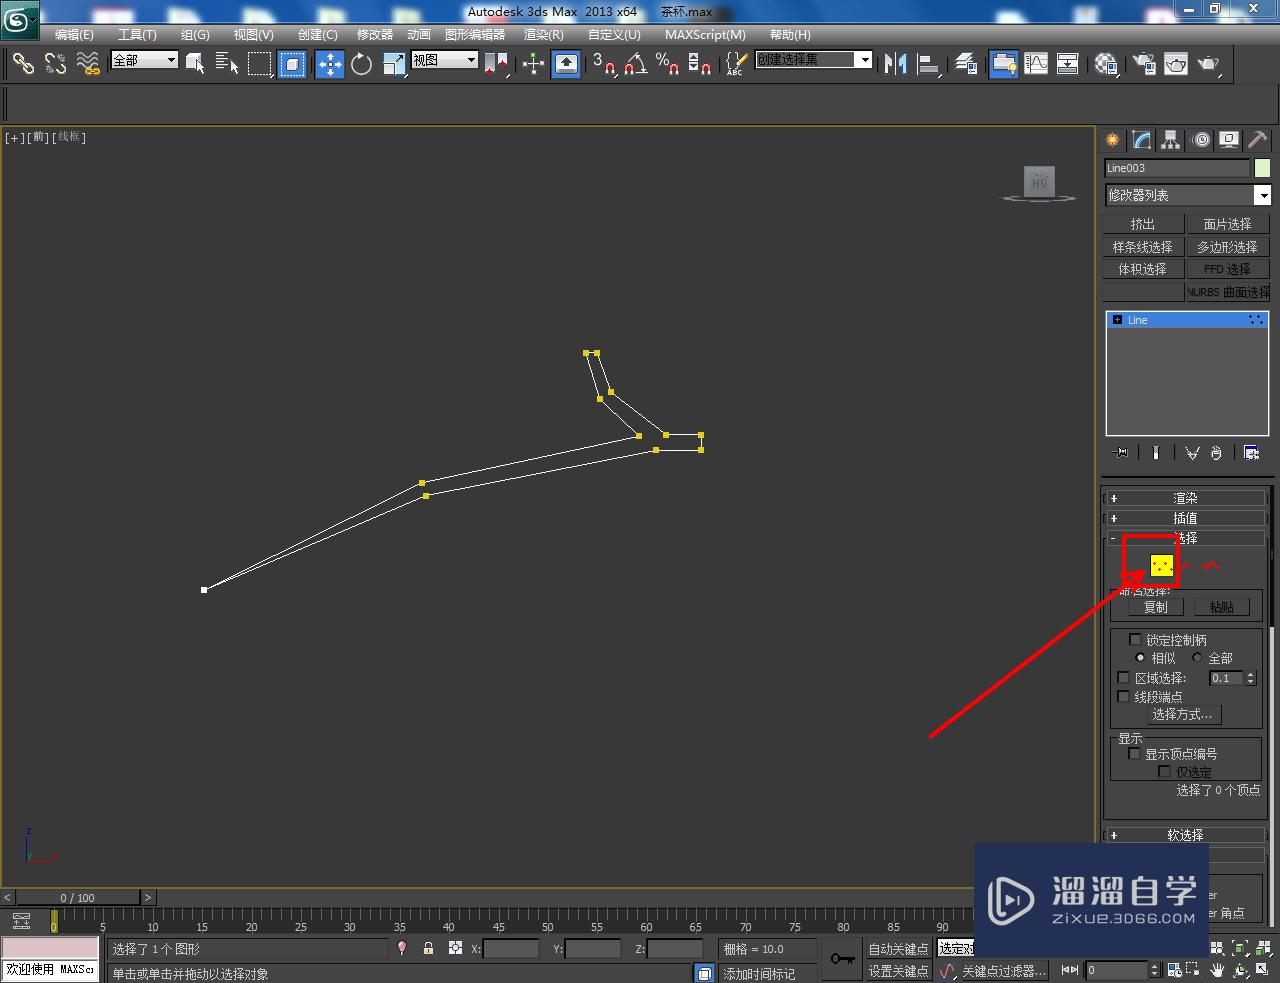Enable 显示顶点编号 checkbox
Screen dimensions: 1280x983
pyautogui.click(x=1134, y=754)
